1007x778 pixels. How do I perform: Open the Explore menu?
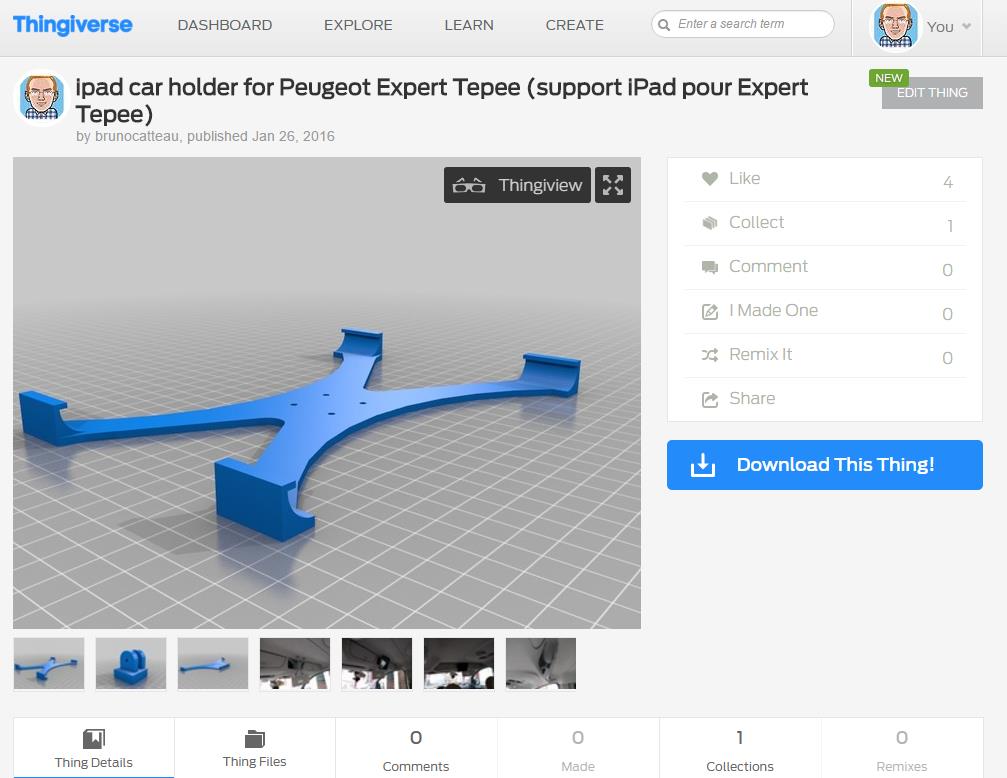358,25
